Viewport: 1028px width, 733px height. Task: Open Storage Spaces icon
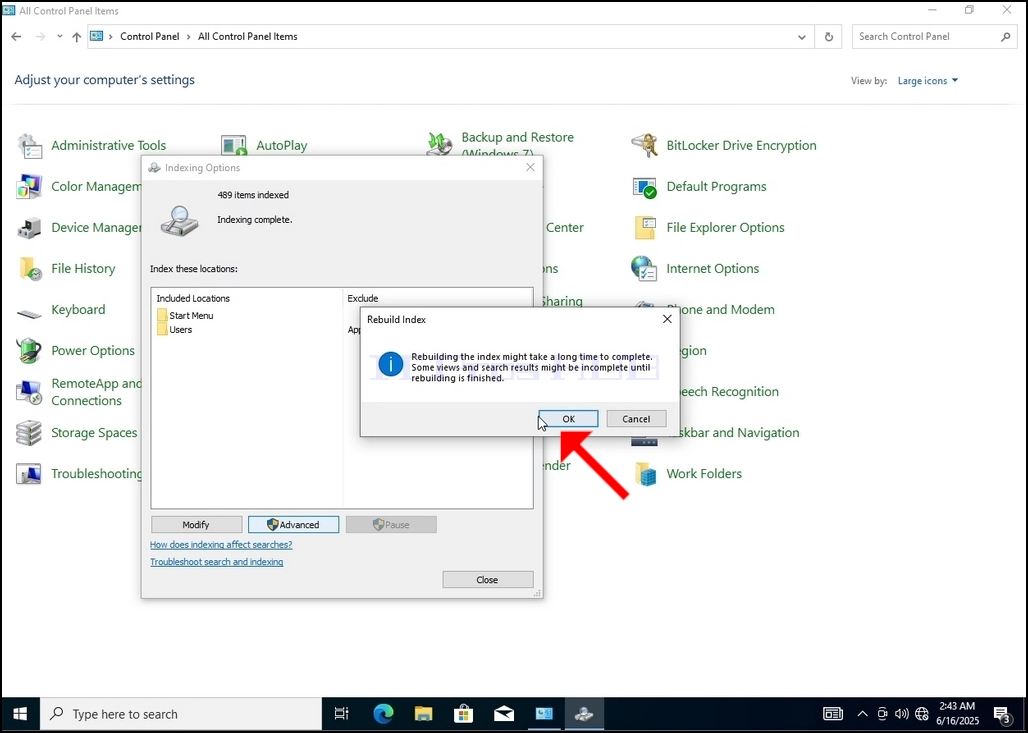(30, 433)
